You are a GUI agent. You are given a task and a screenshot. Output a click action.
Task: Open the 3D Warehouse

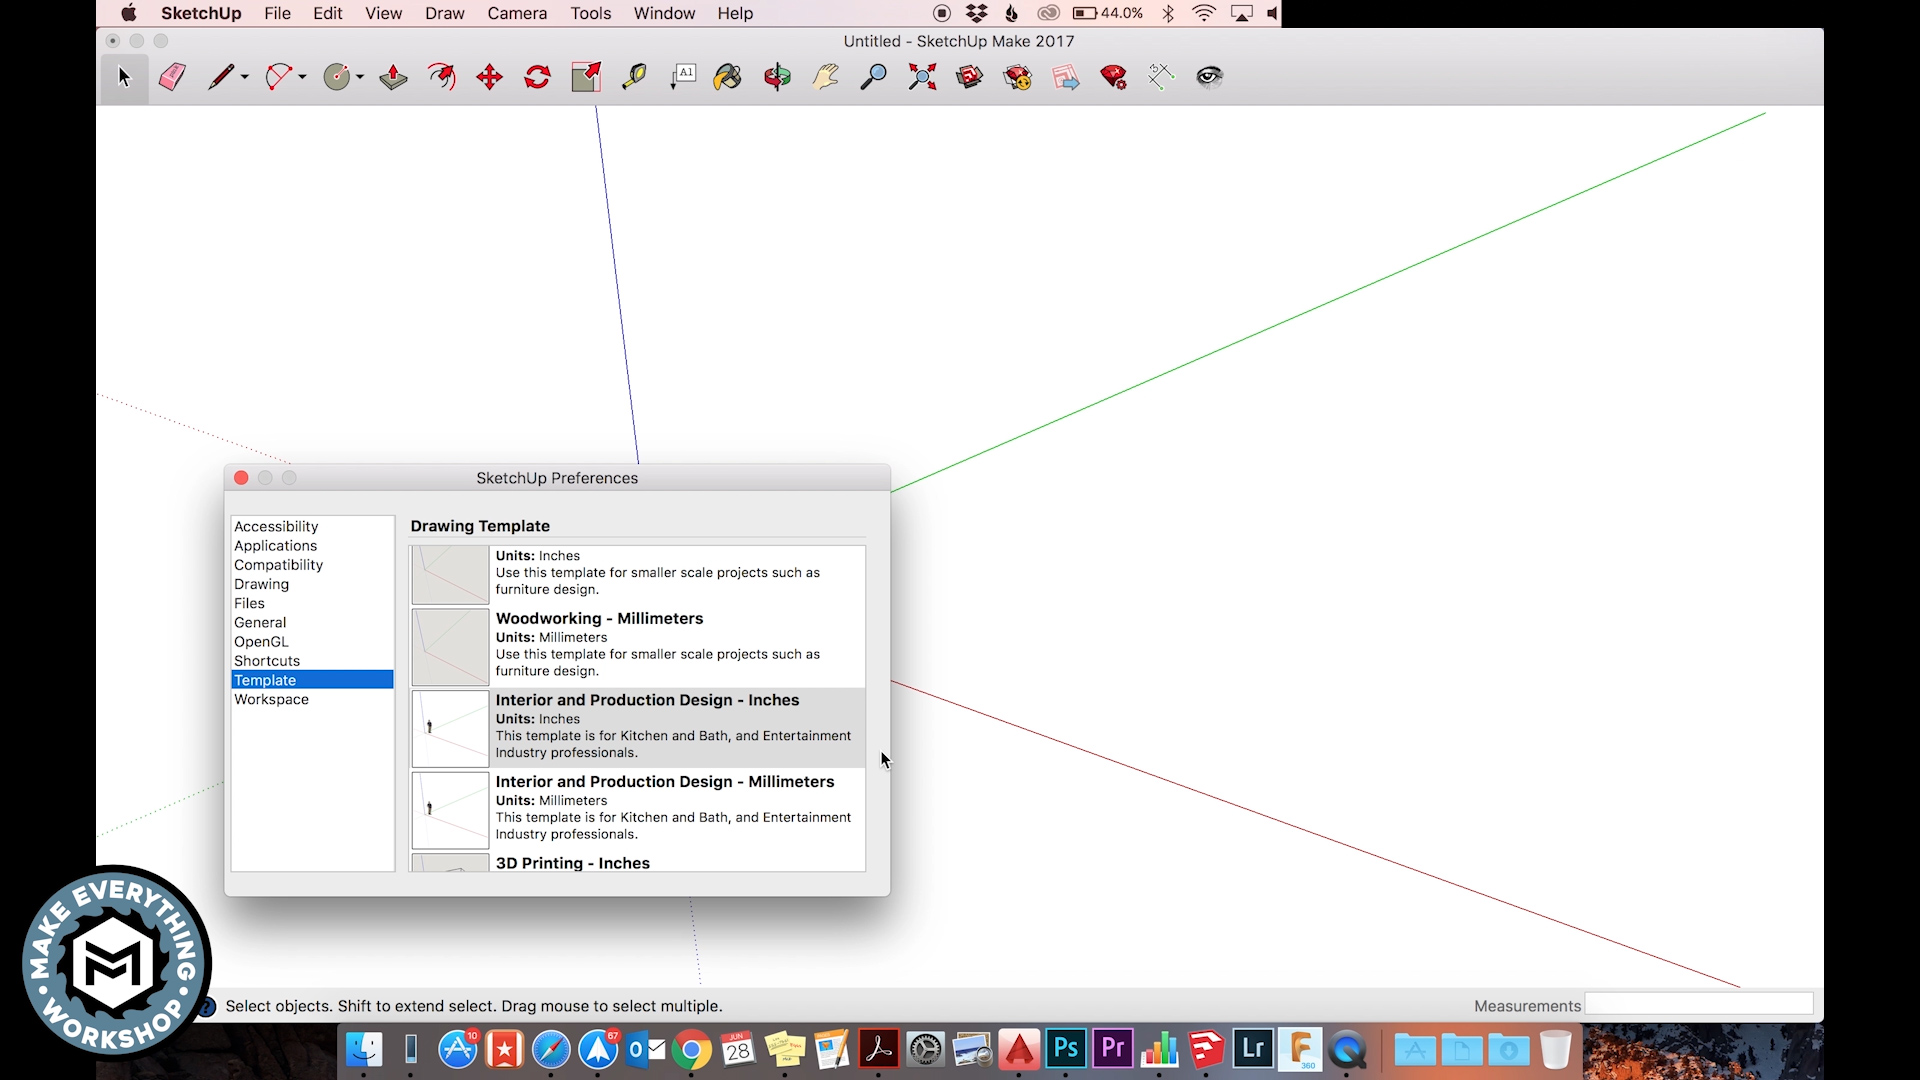[969, 77]
